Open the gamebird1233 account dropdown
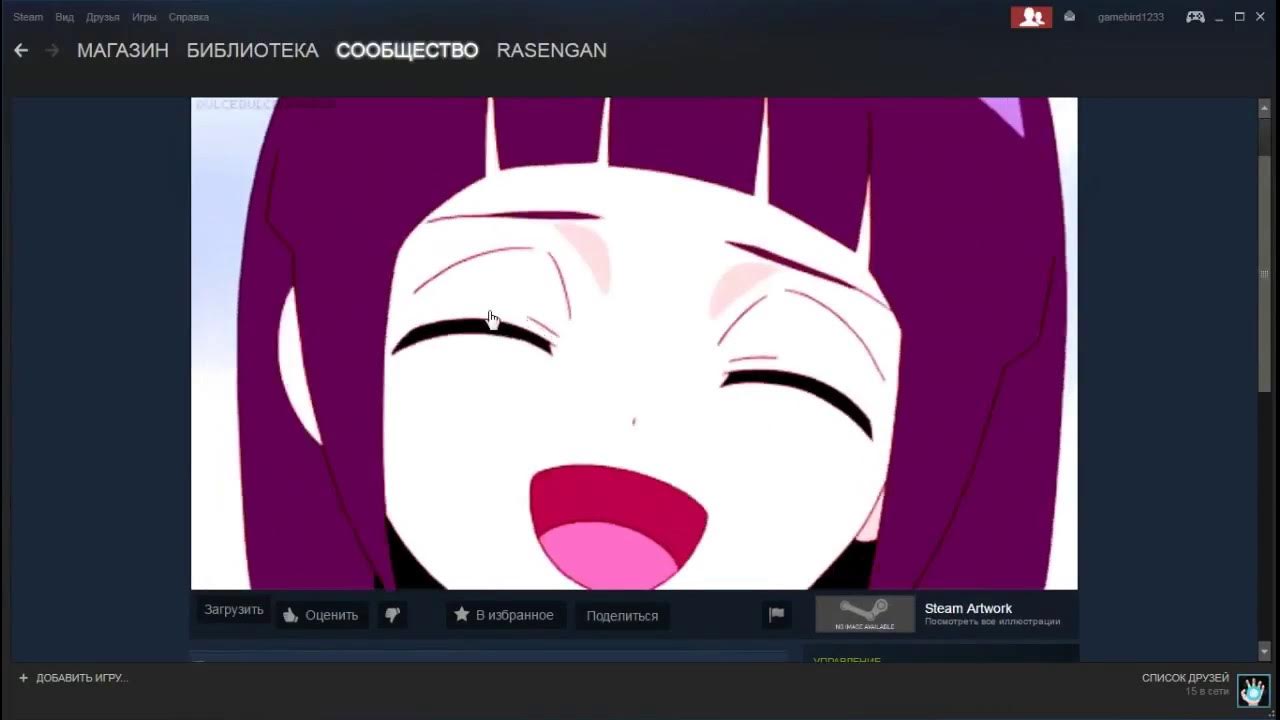Viewport: 1280px width, 720px height. tap(1131, 17)
